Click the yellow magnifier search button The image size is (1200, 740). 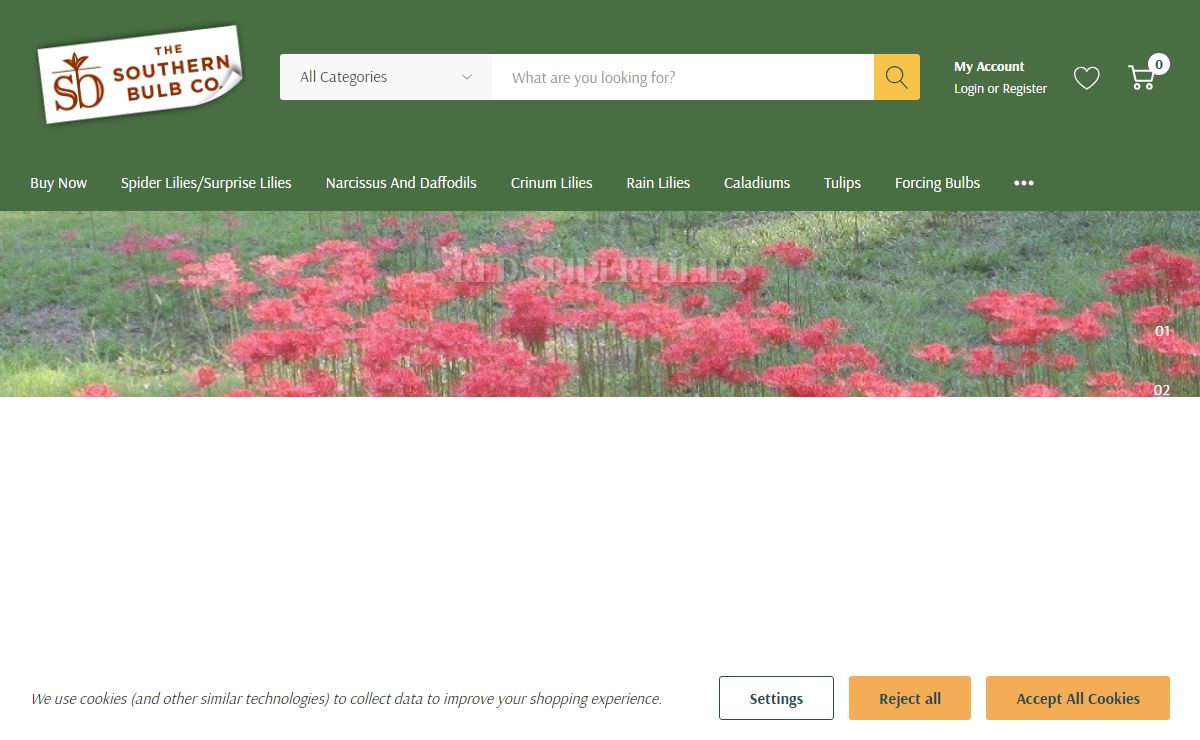click(897, 77)
